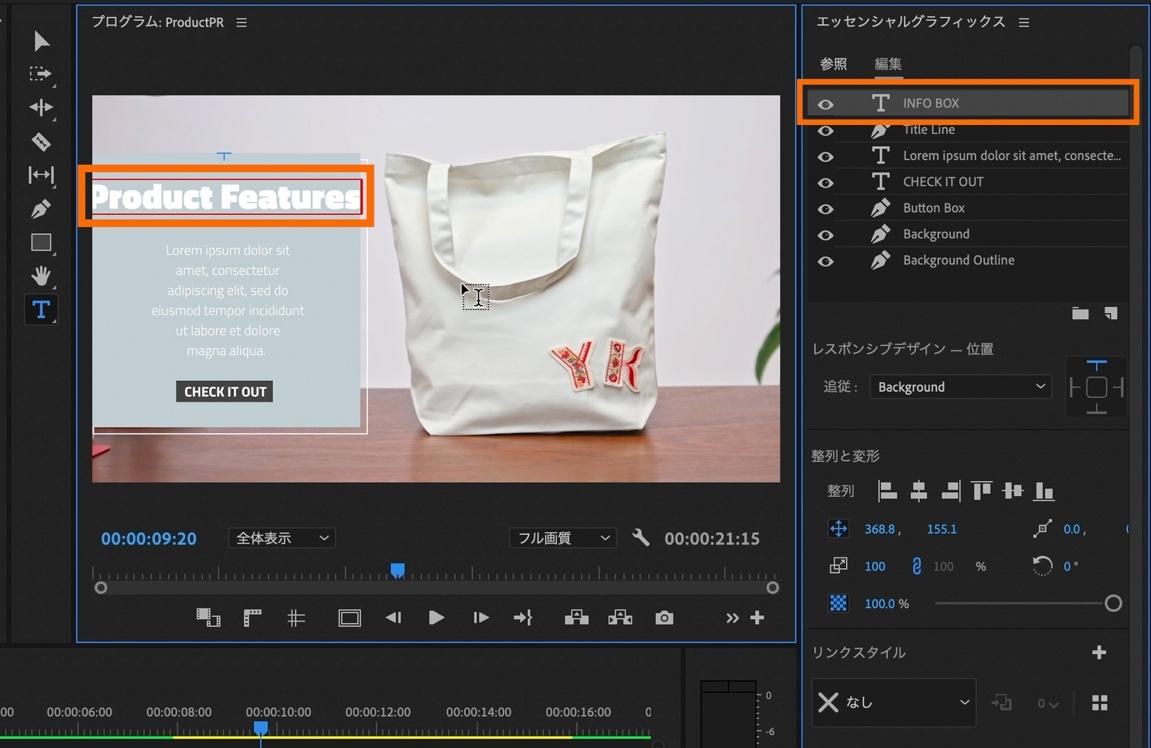Viewport: 1151px width, 748px height.
Task: Step forward one frame
Action: click(x=481, y=618)
